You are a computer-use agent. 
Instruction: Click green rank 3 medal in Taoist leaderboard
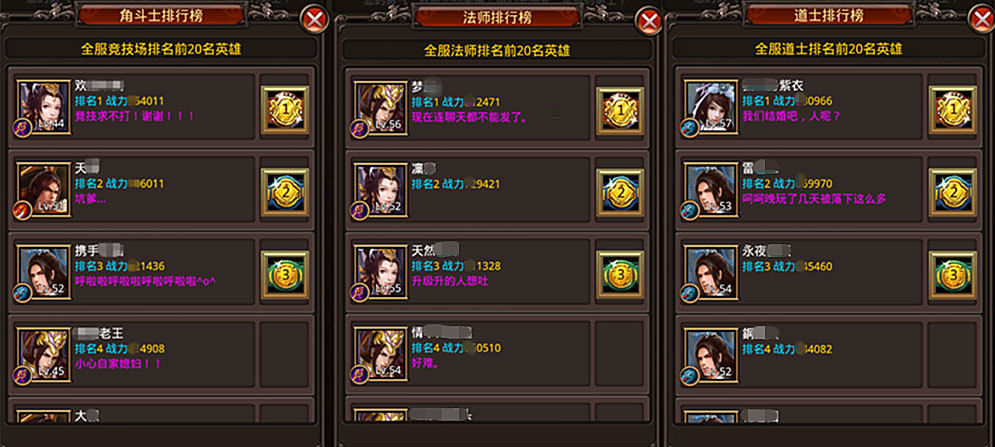952,275
